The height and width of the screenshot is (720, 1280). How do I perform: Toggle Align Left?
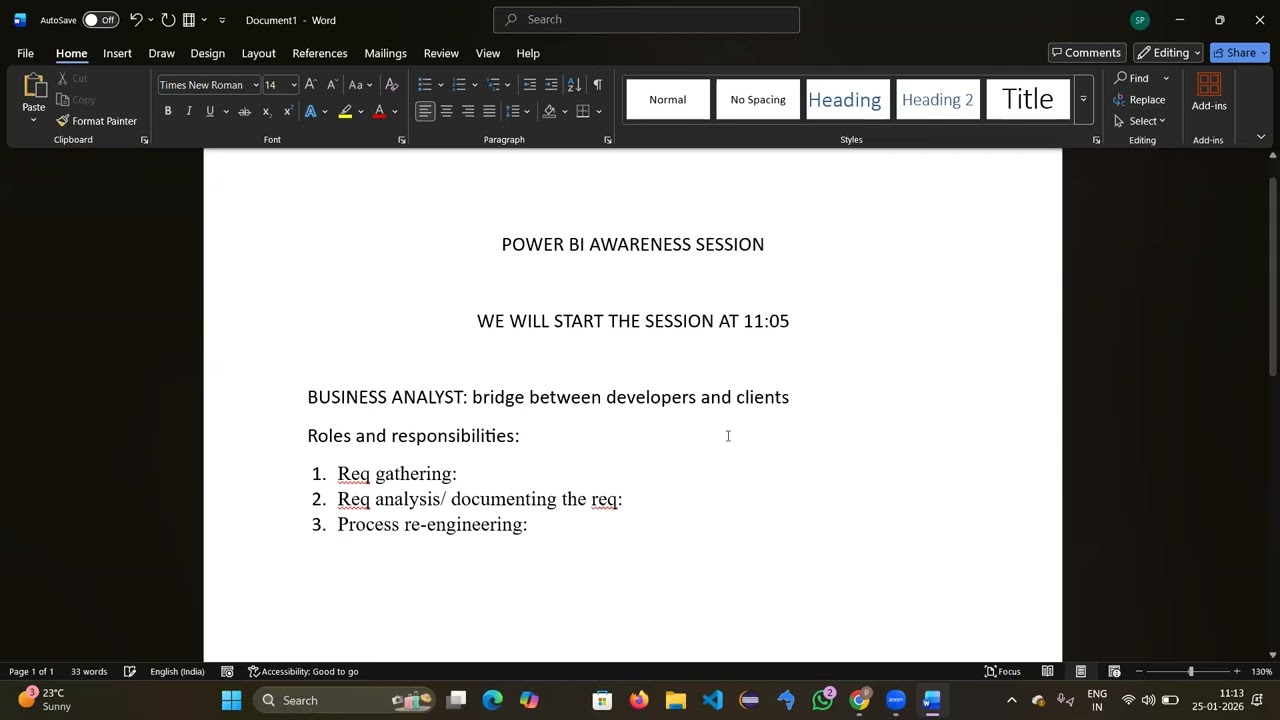click(x=425, y=111)
